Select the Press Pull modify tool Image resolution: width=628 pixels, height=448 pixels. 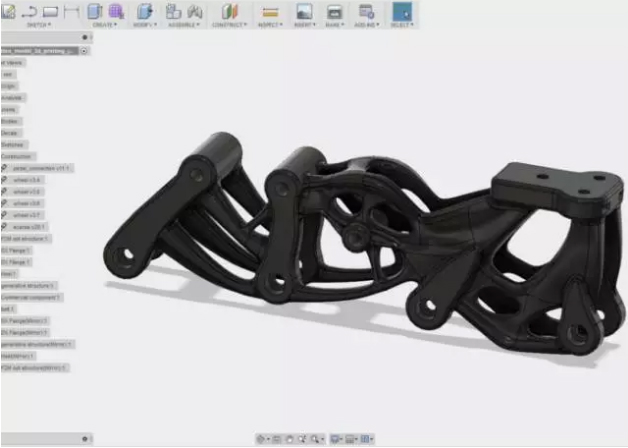click(x=145, y=11)
